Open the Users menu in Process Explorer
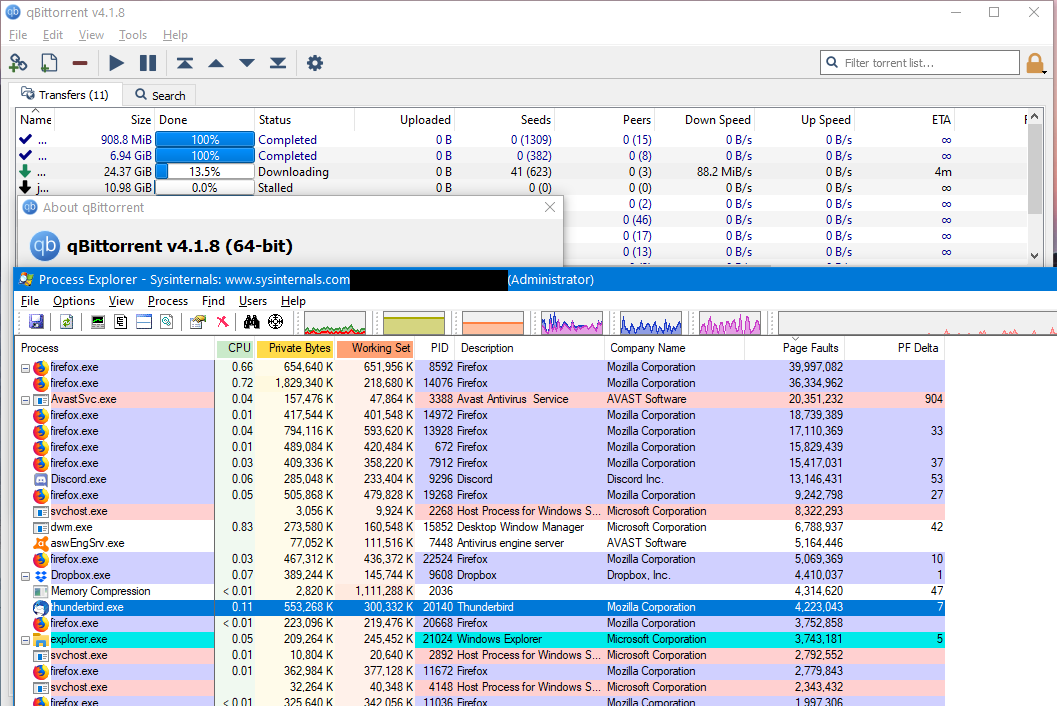 point(253,301)
